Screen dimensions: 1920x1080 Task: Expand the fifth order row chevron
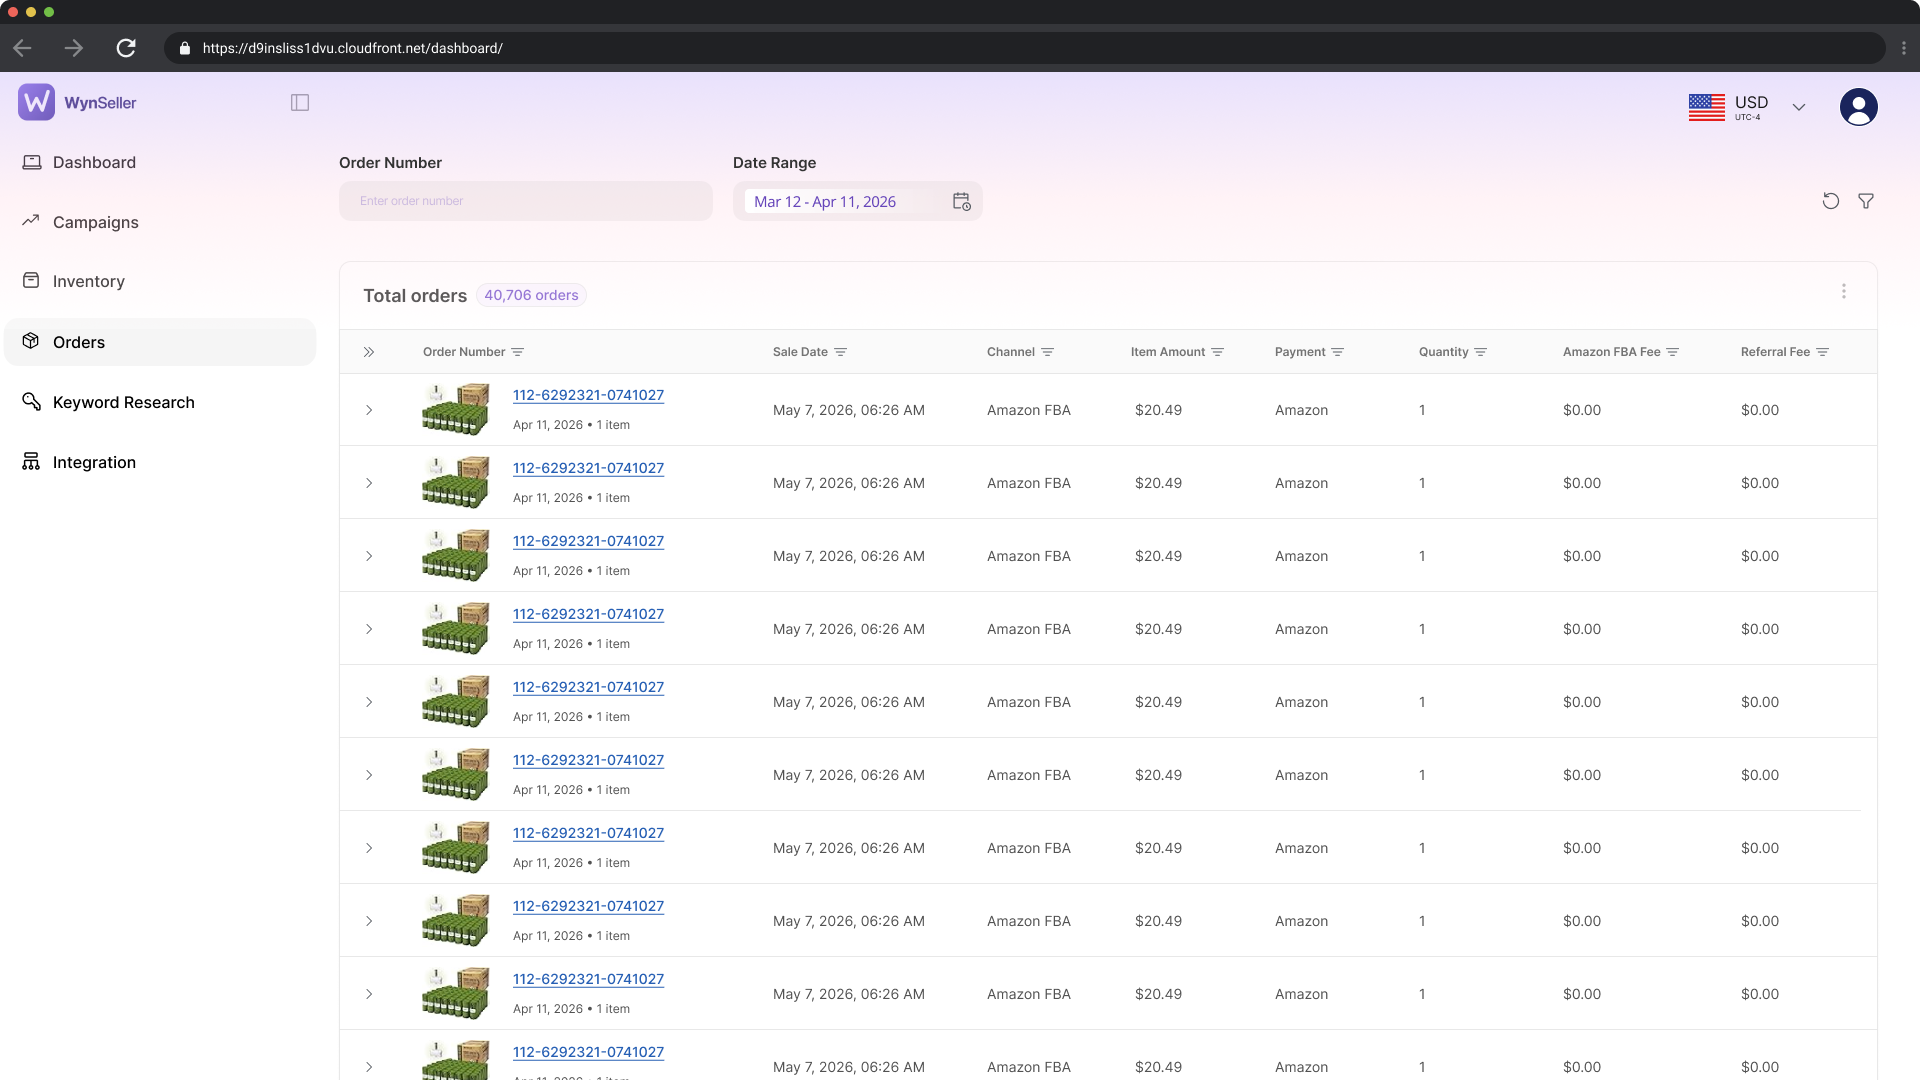pos(369,702)
